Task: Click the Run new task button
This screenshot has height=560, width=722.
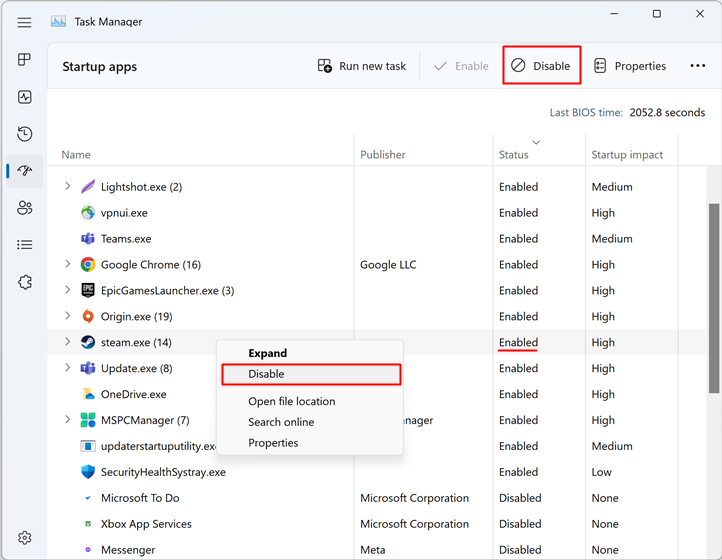Action: 362,66
